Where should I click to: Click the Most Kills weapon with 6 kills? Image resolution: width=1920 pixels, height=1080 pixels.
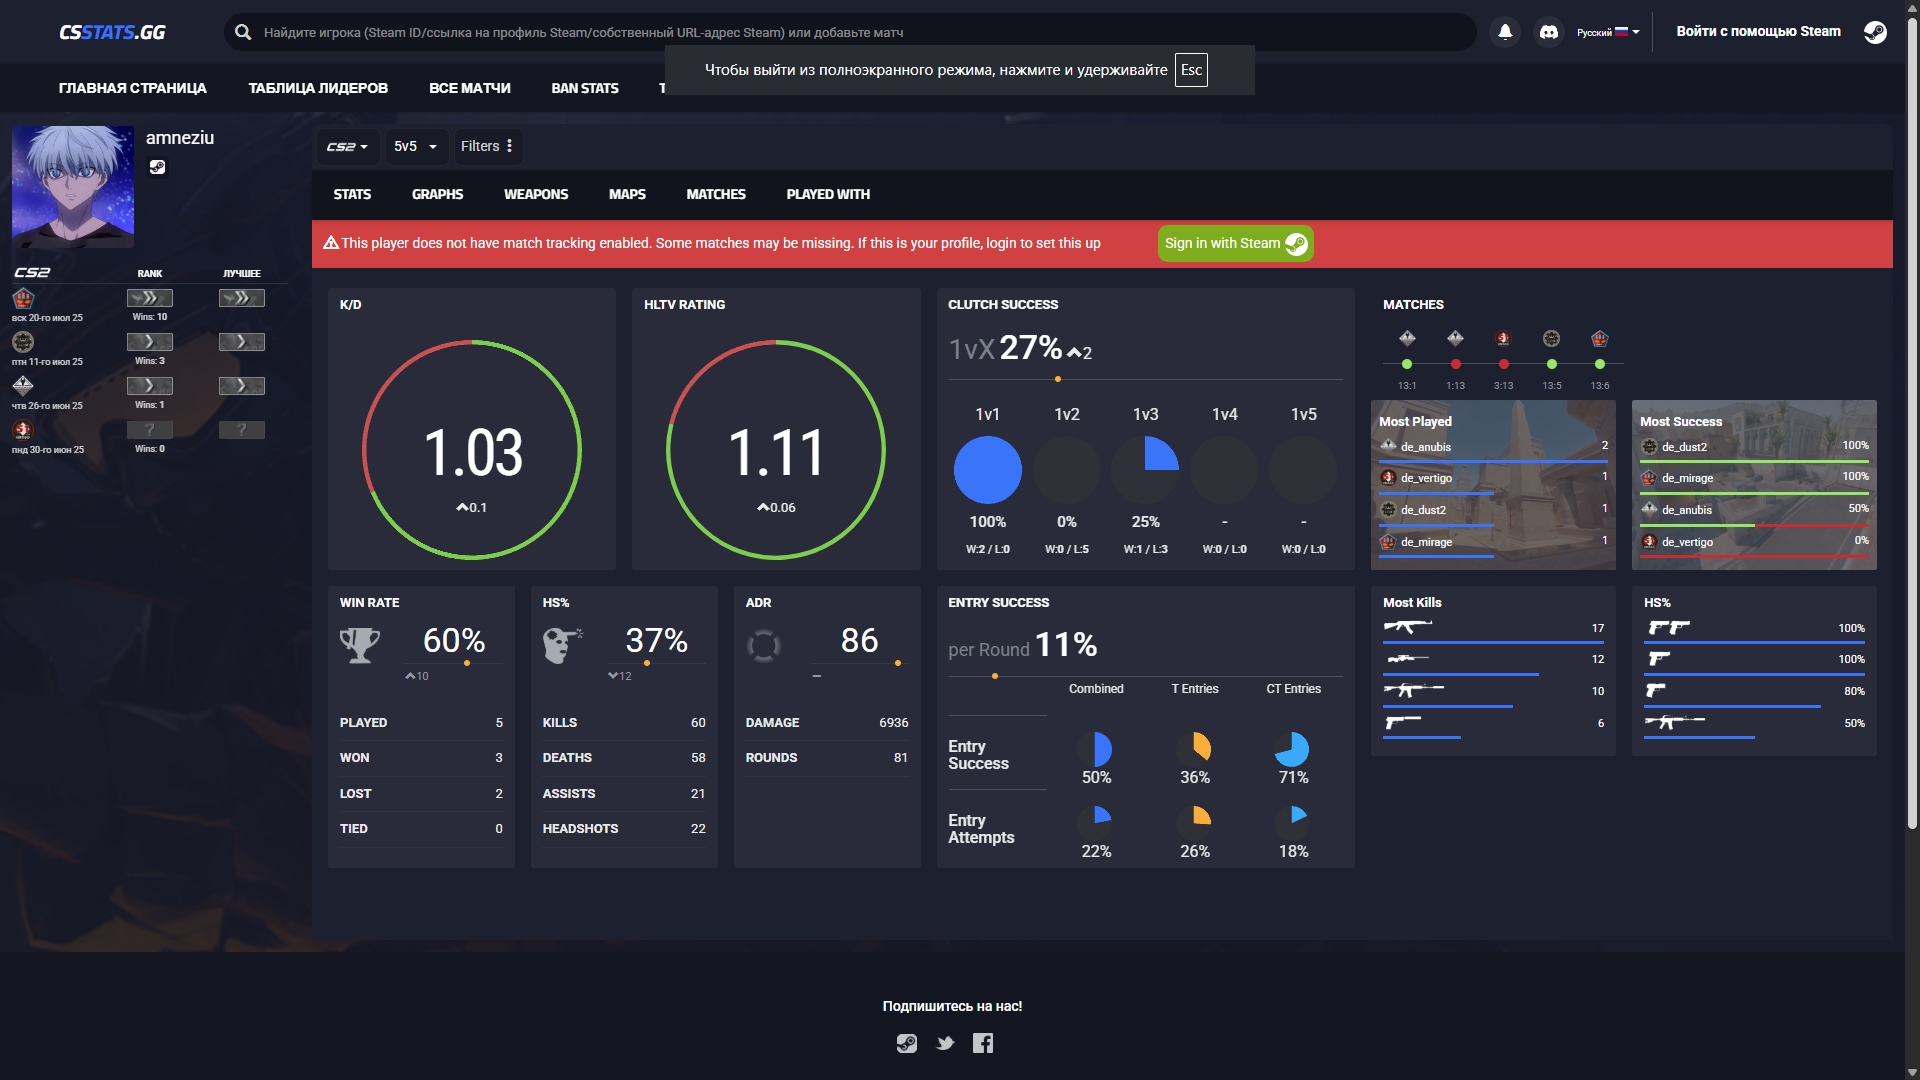coord(1402,722)
